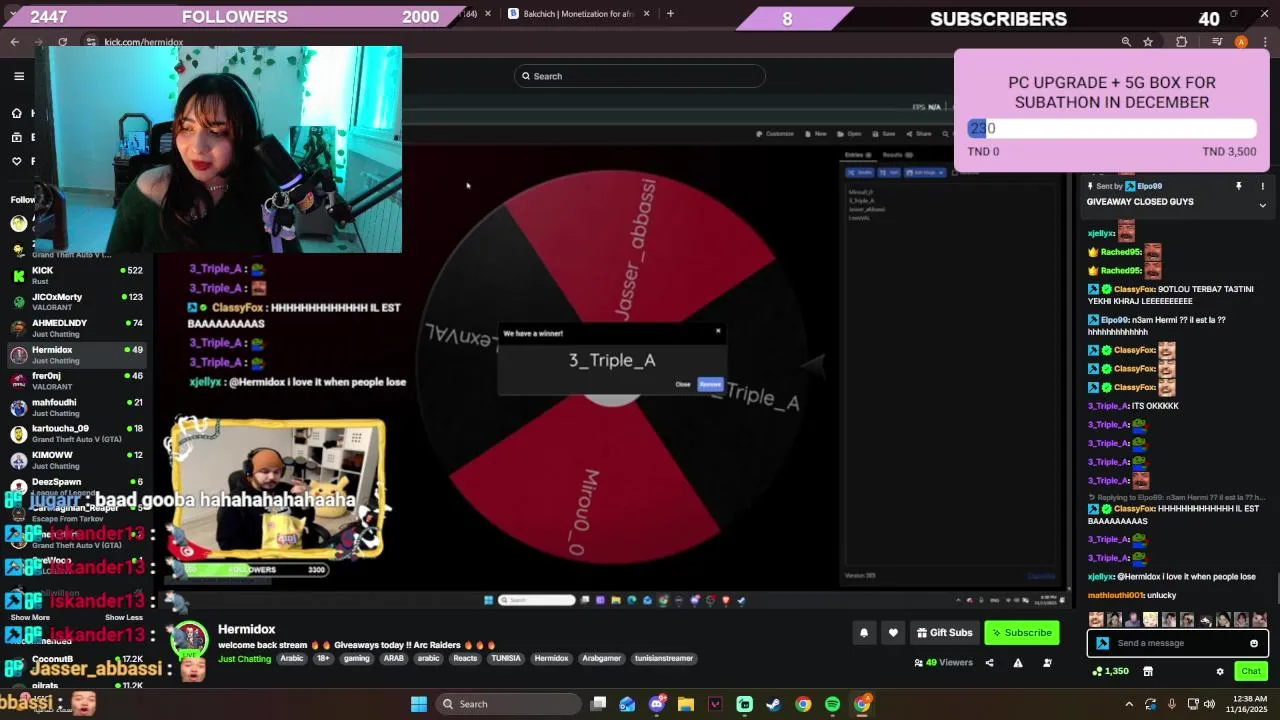The height and width of the screenshot is (720, 1280).
Task: Open Discord from the taskbar
Action: tap(657, 704)
